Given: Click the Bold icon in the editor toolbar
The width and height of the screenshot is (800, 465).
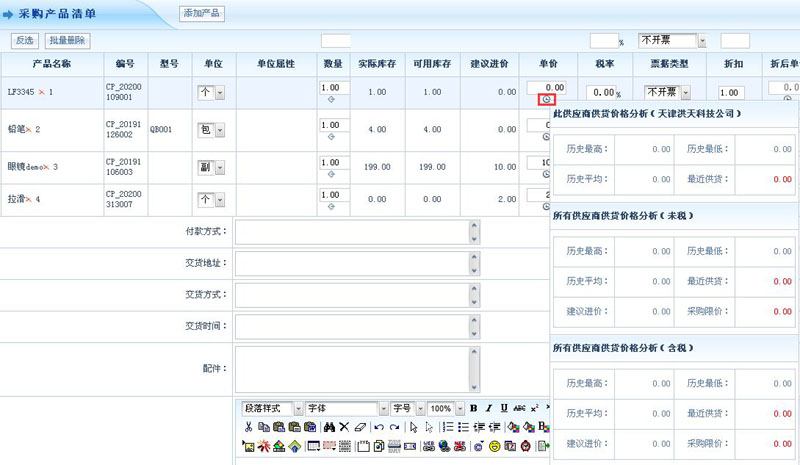Looking at the screenshot, I should pyautogui.click(x=473, y=409).
